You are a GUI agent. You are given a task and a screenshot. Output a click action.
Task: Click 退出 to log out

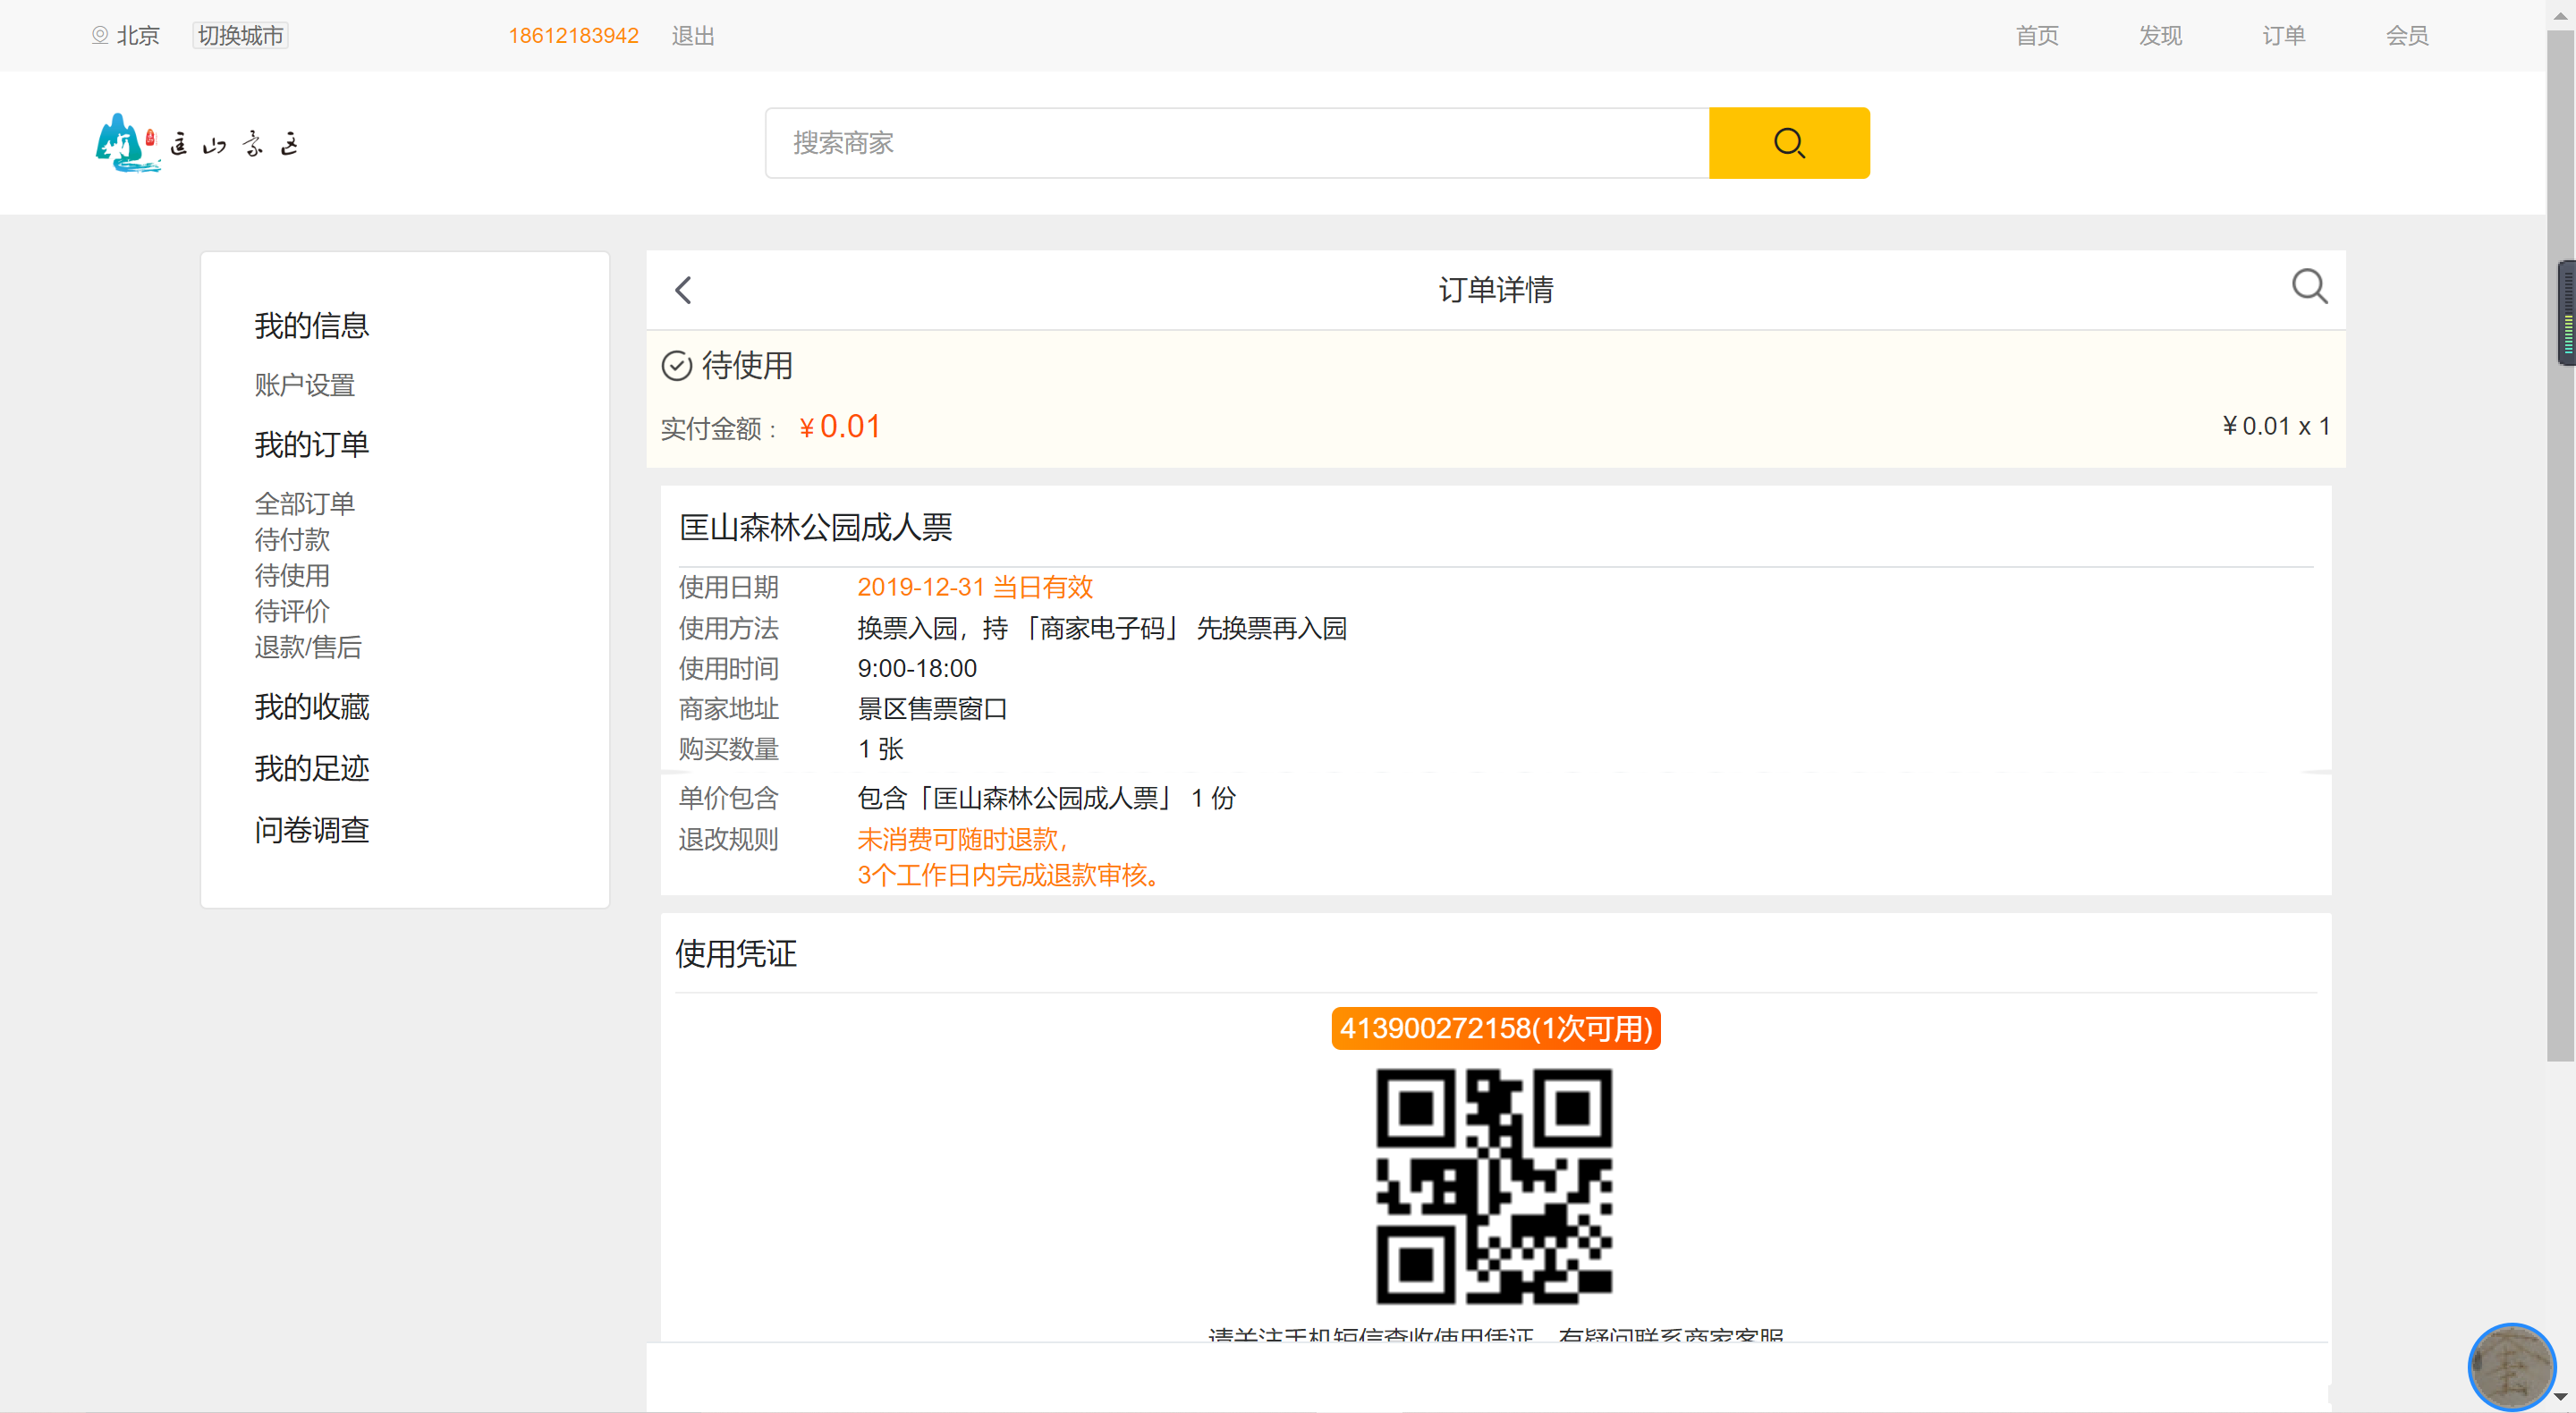coord(693,35)
